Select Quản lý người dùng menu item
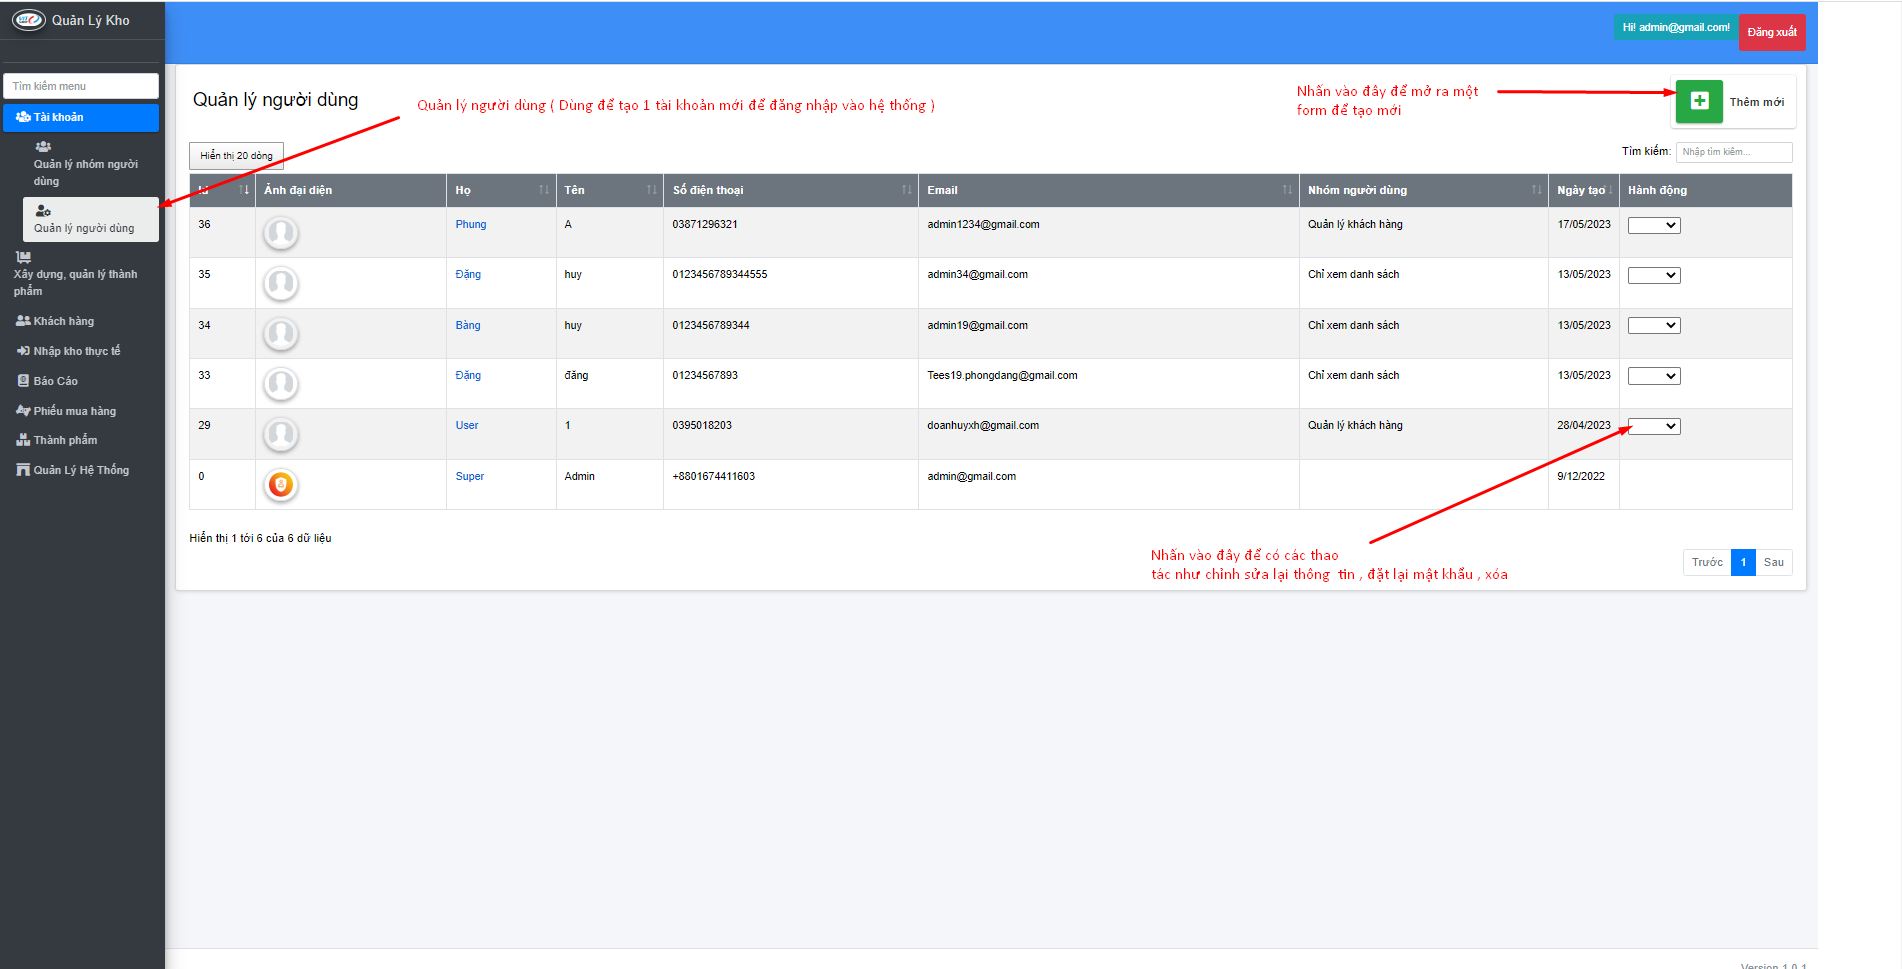Image resolution: width=1902 pixels, height=969 pixels. (90, 219)
